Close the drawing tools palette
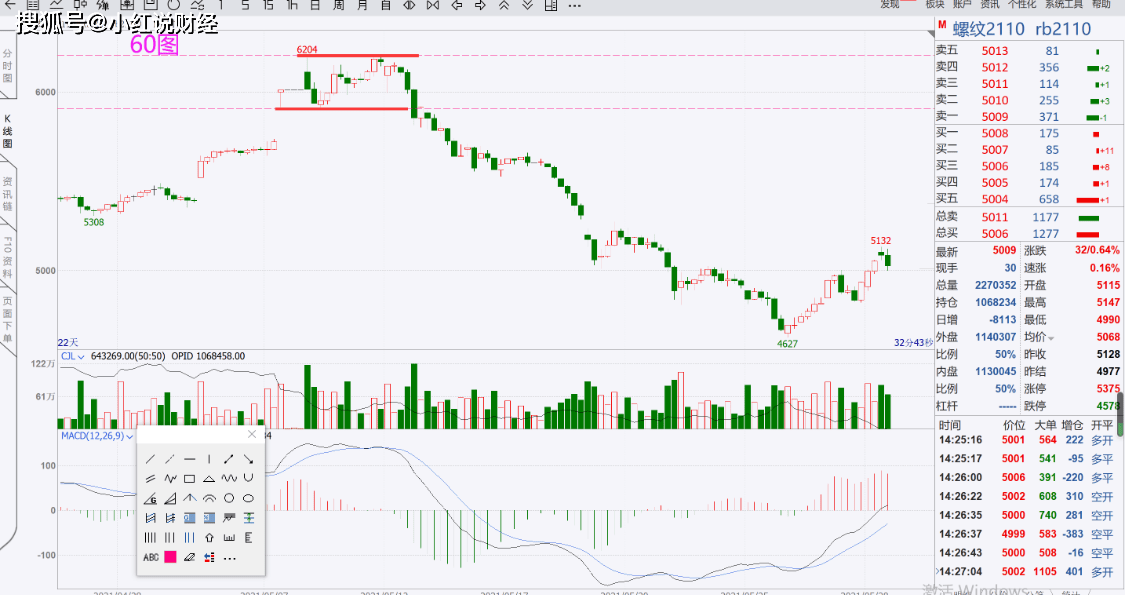The image size is (1125, 595). 252,434
